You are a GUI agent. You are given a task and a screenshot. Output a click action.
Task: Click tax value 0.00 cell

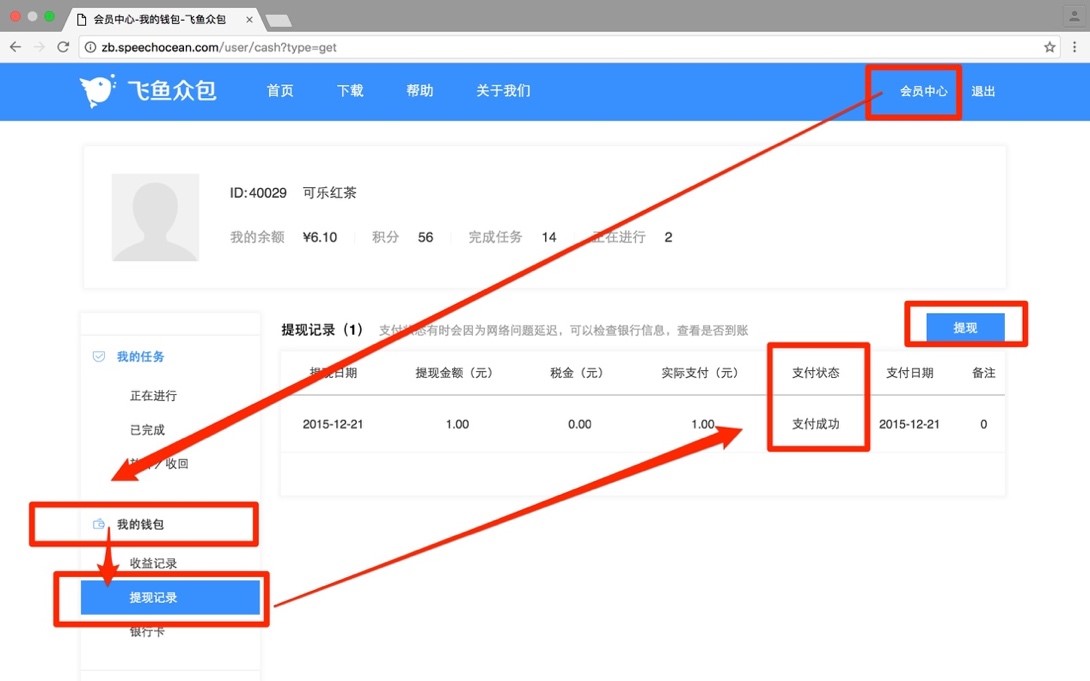click(x=580, y=424)
